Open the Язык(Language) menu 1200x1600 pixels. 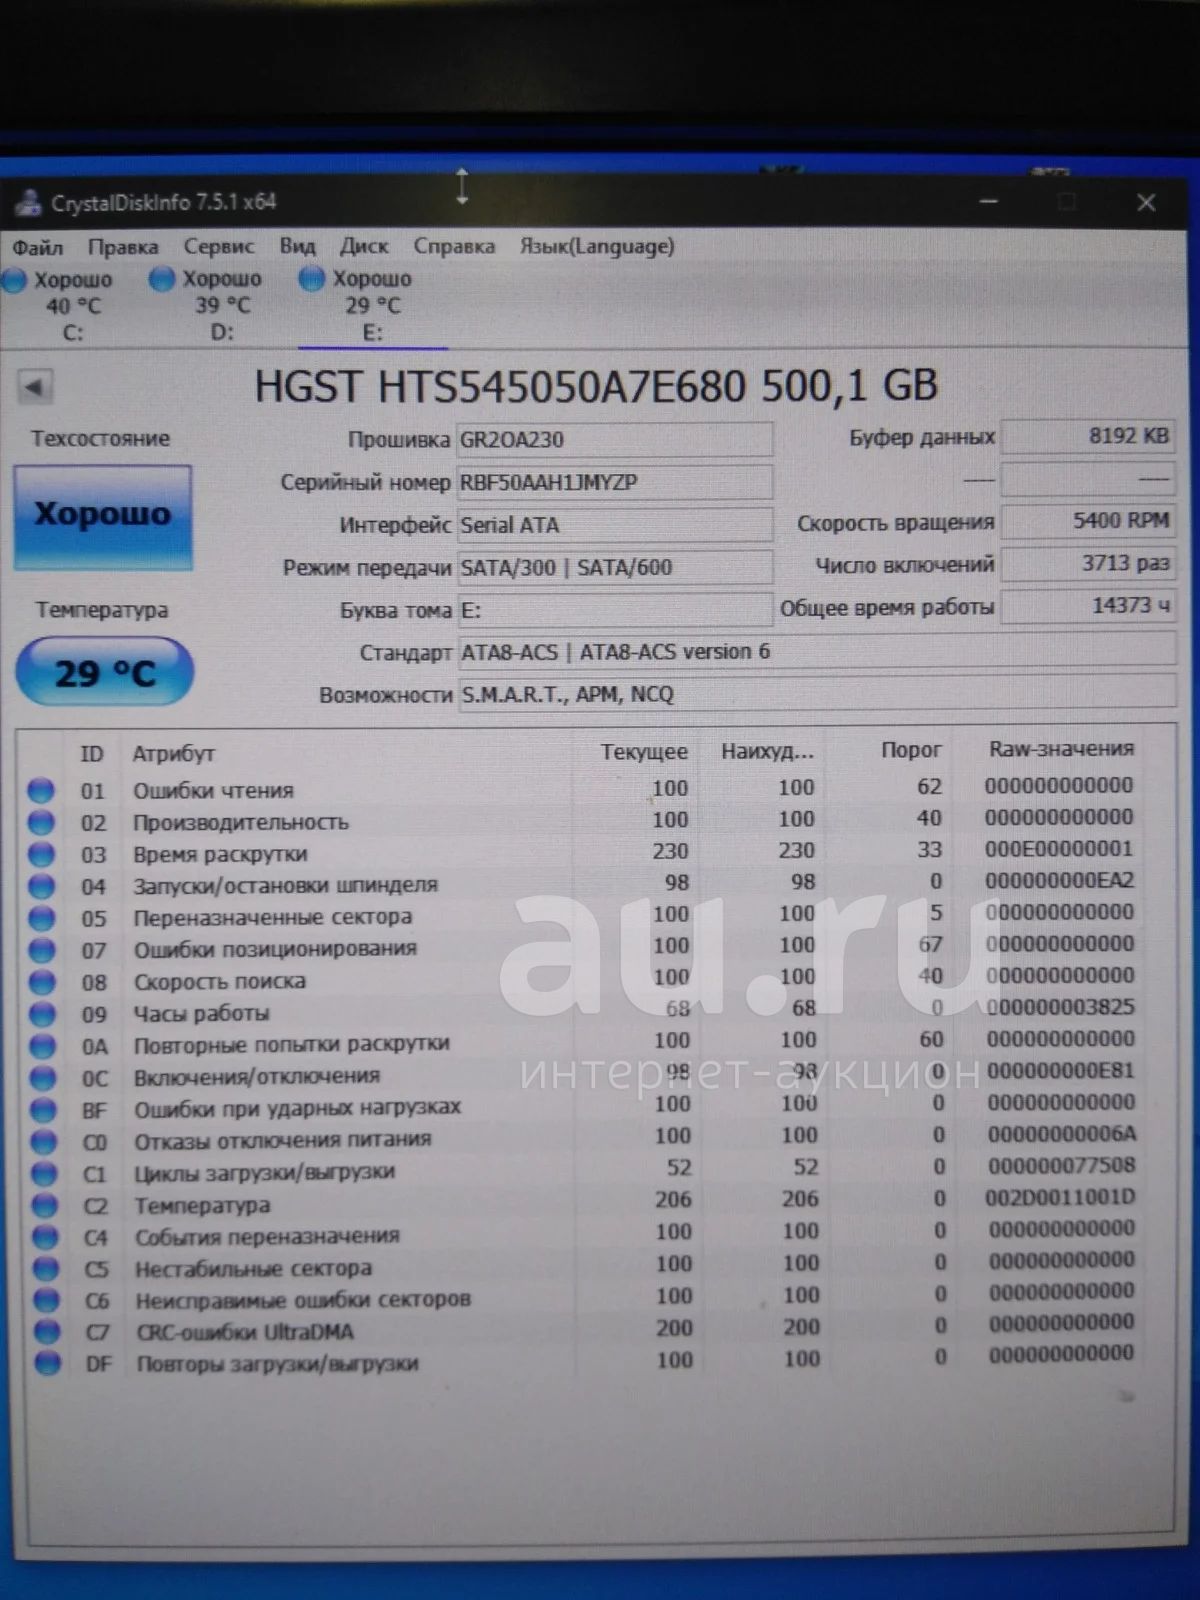point(596,246)
